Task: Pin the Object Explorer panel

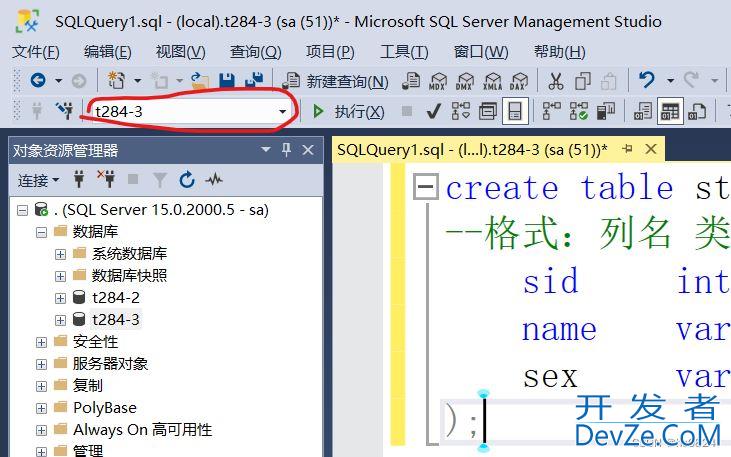Action: [x=286, y=150]
